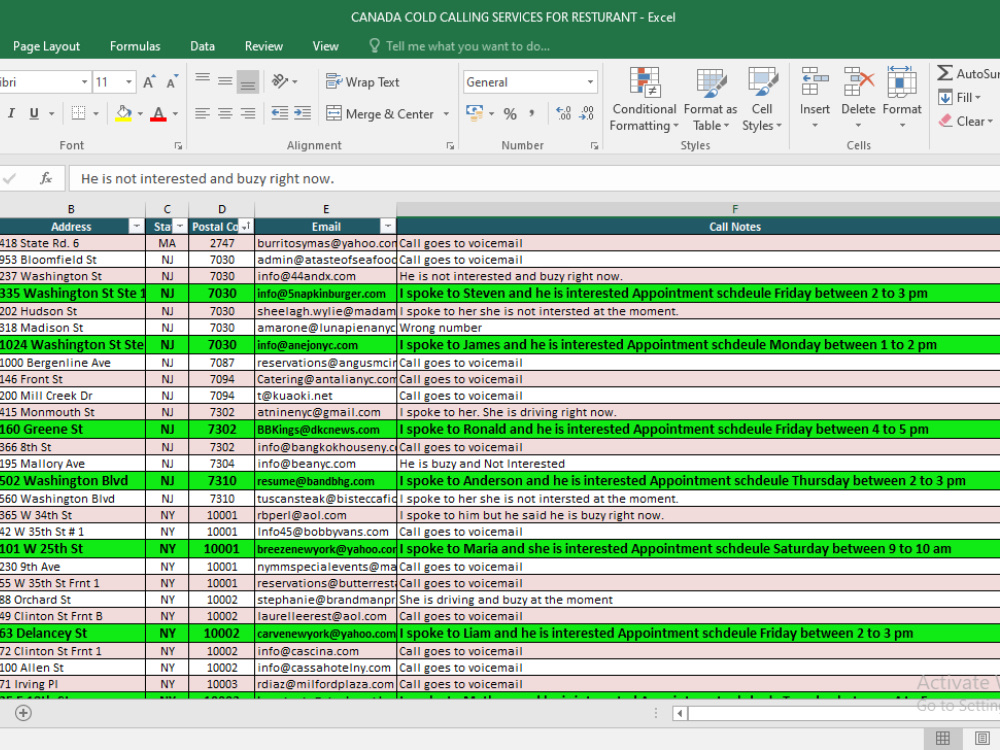Open Font dialog launcher
The image size is (1000, 750).
[x=178, y=146]
